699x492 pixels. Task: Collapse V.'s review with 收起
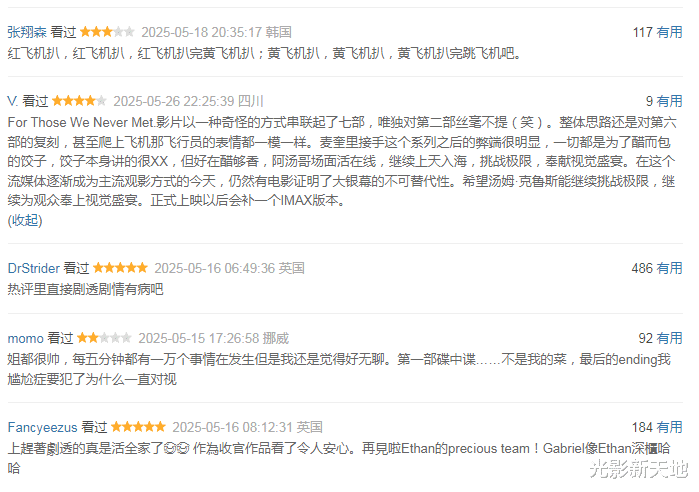(25, 220)
